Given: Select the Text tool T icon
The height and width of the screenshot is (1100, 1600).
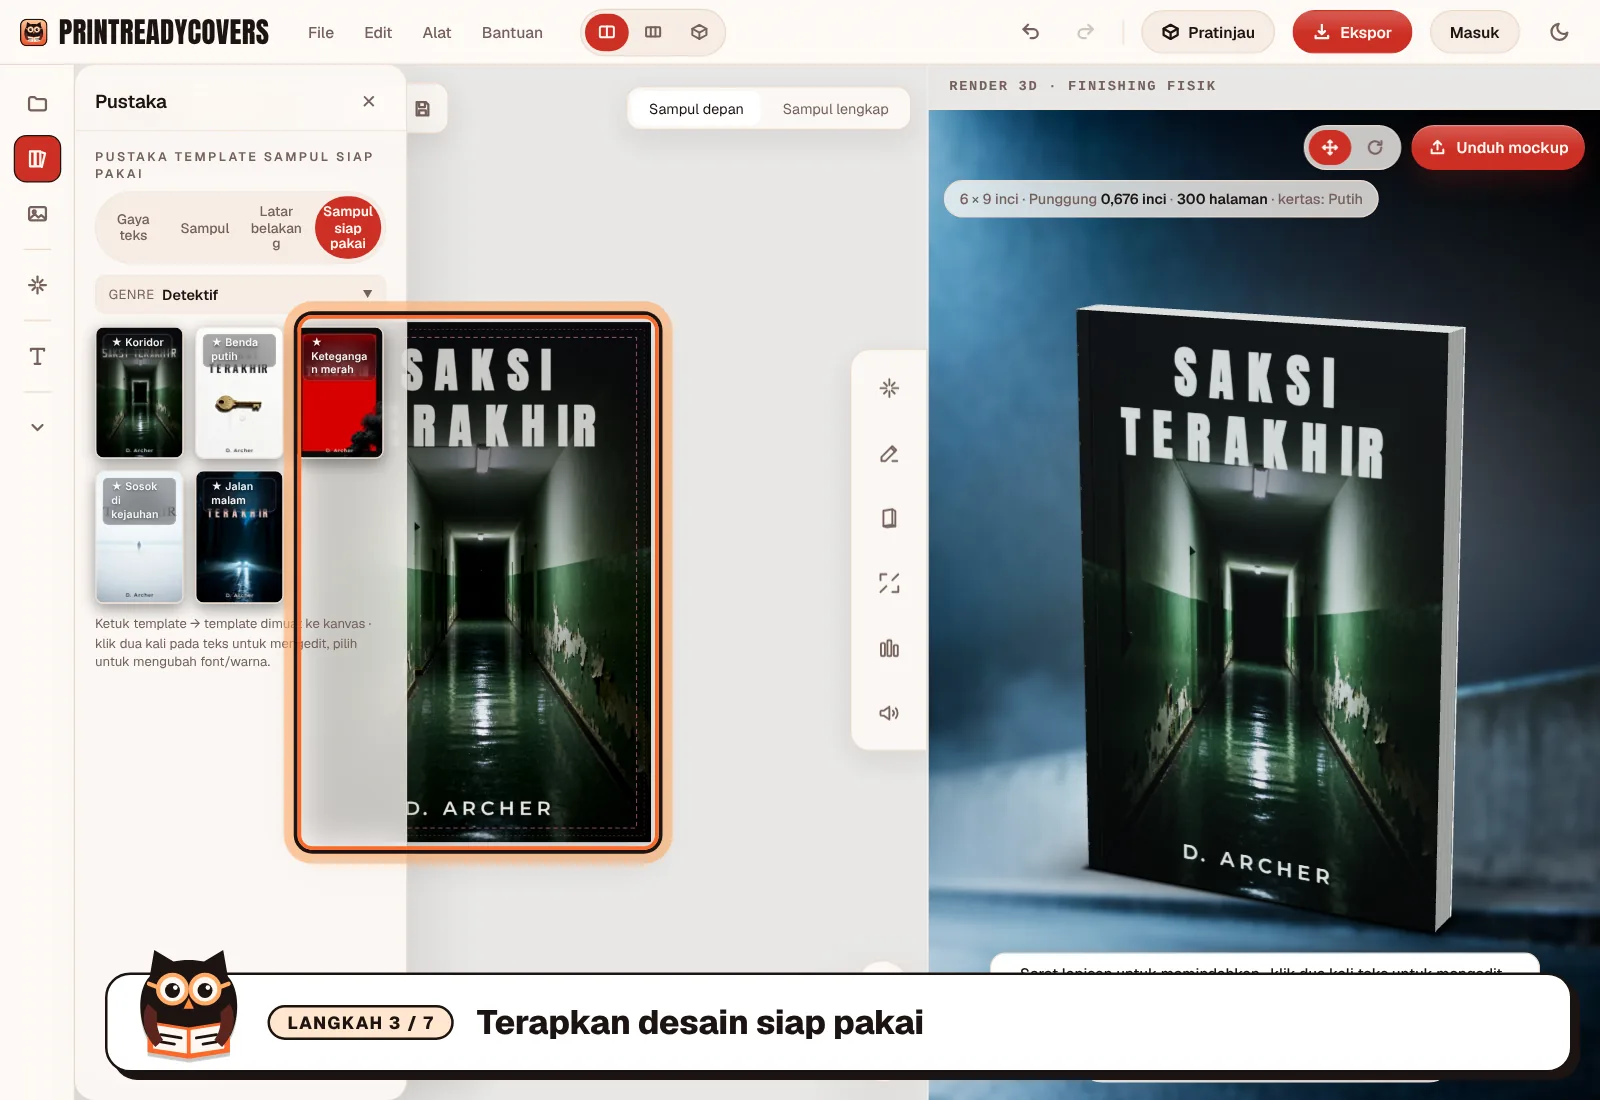Looking at the screenshot, I should click(37, 357).
